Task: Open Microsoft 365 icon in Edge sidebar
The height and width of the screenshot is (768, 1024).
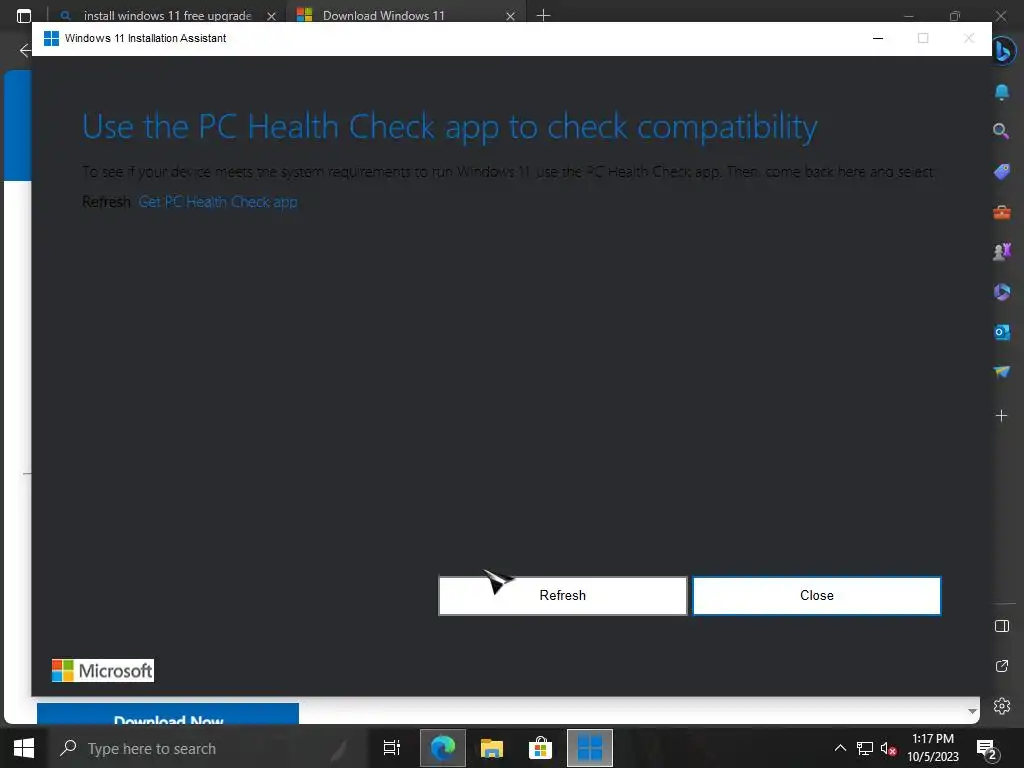Action: pos(1002,291)
